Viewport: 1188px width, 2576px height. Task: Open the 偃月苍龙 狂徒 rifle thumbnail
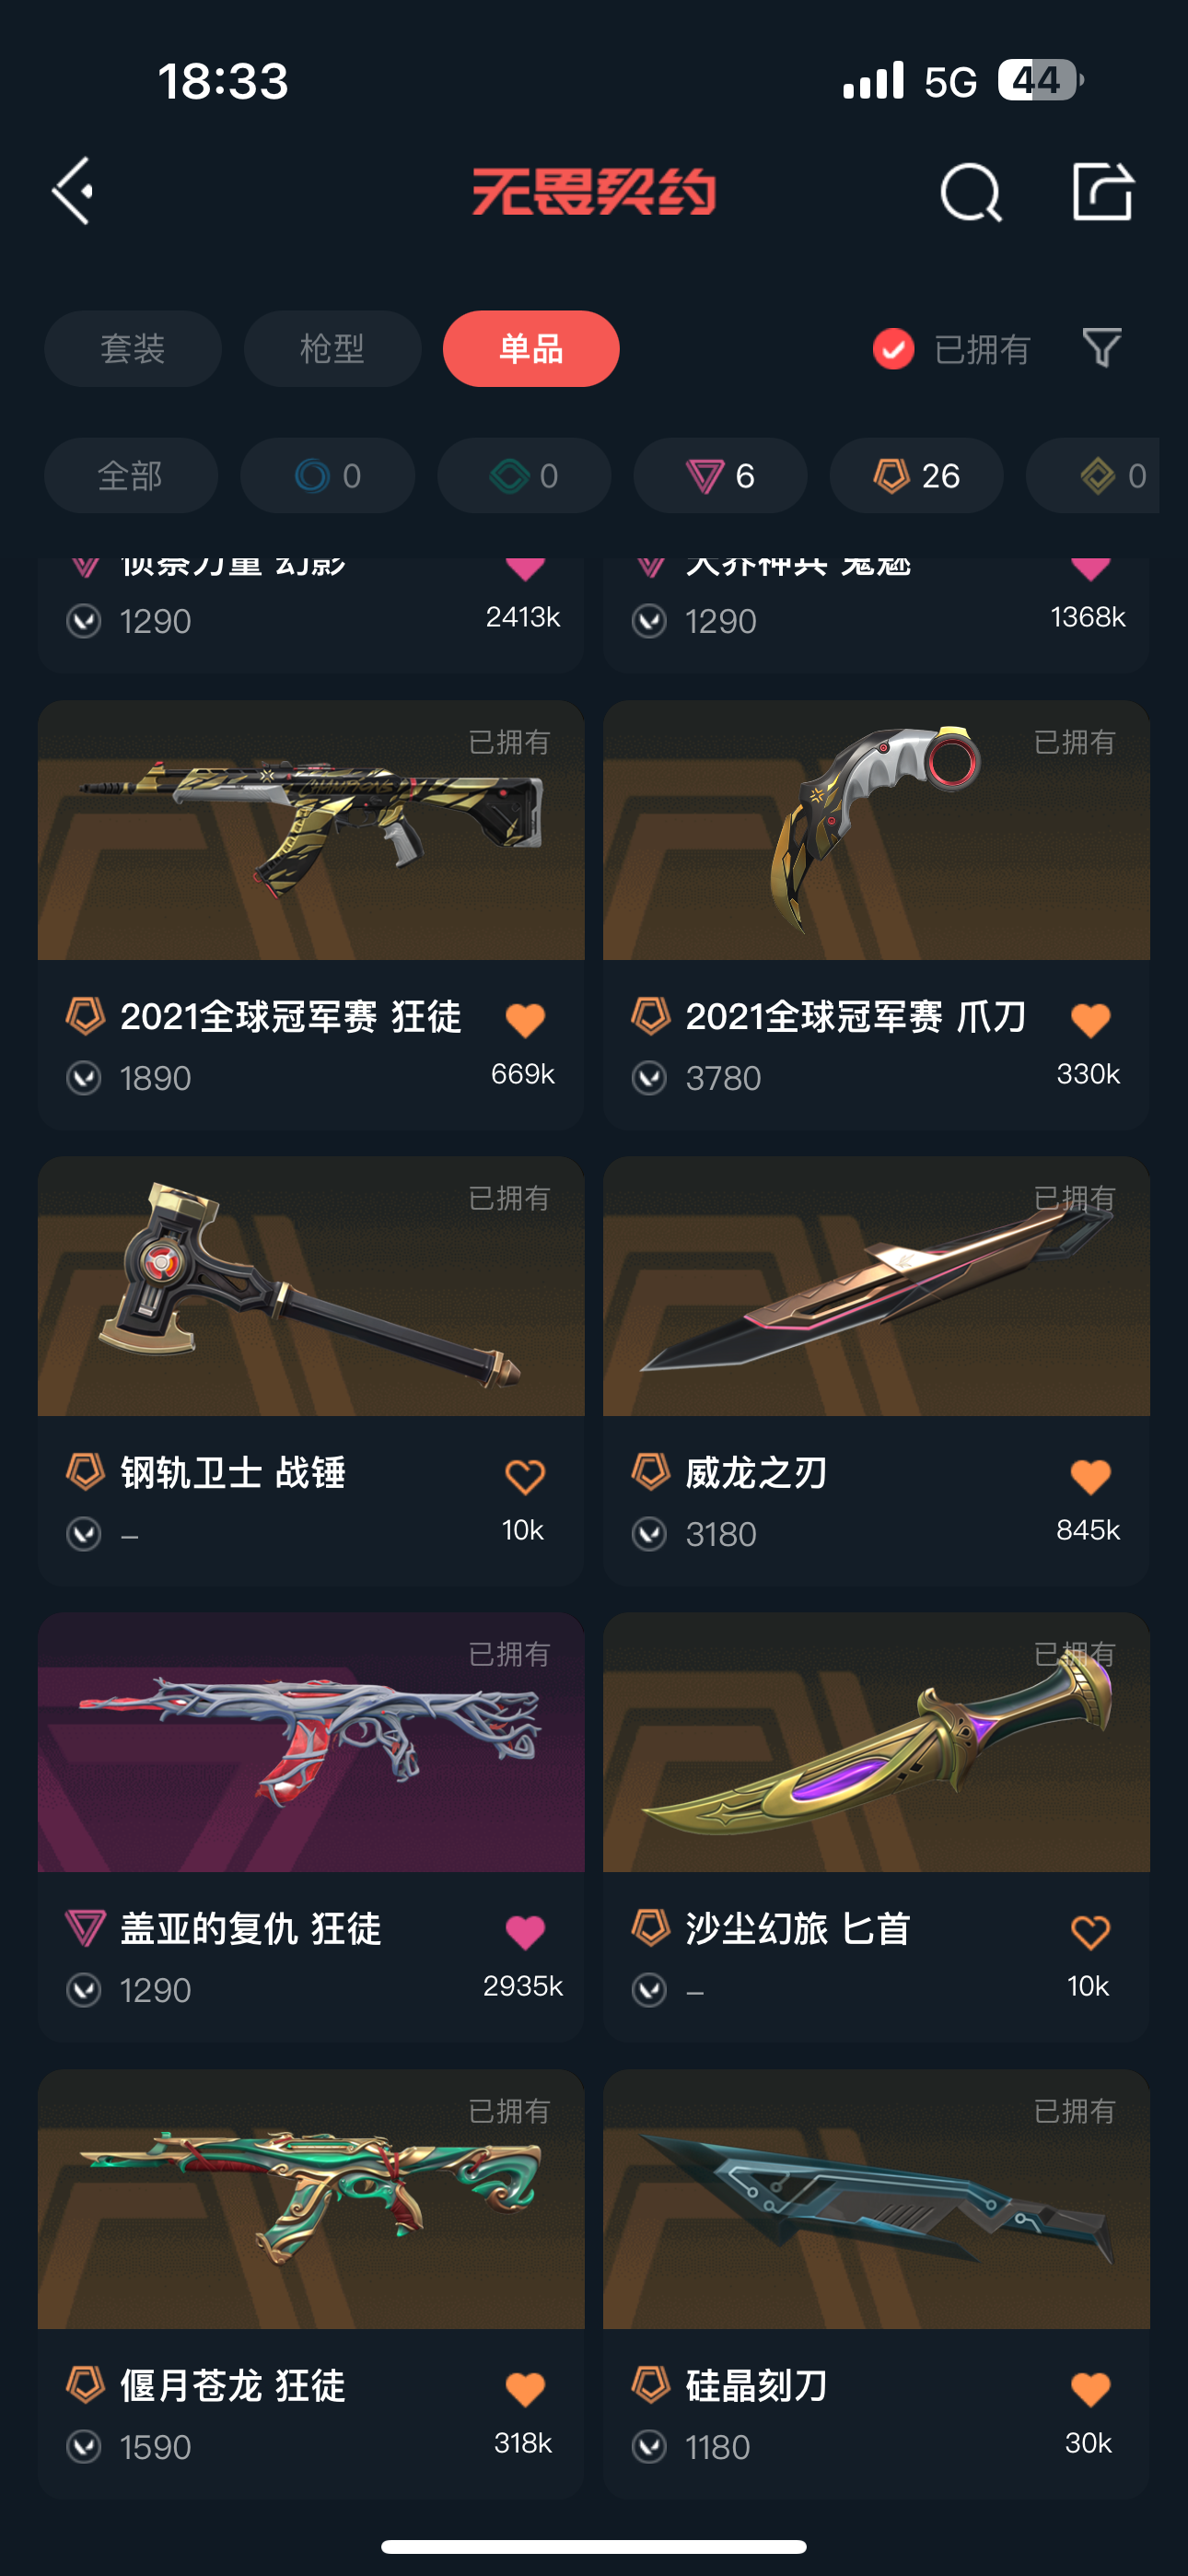tap(311, 2199)
